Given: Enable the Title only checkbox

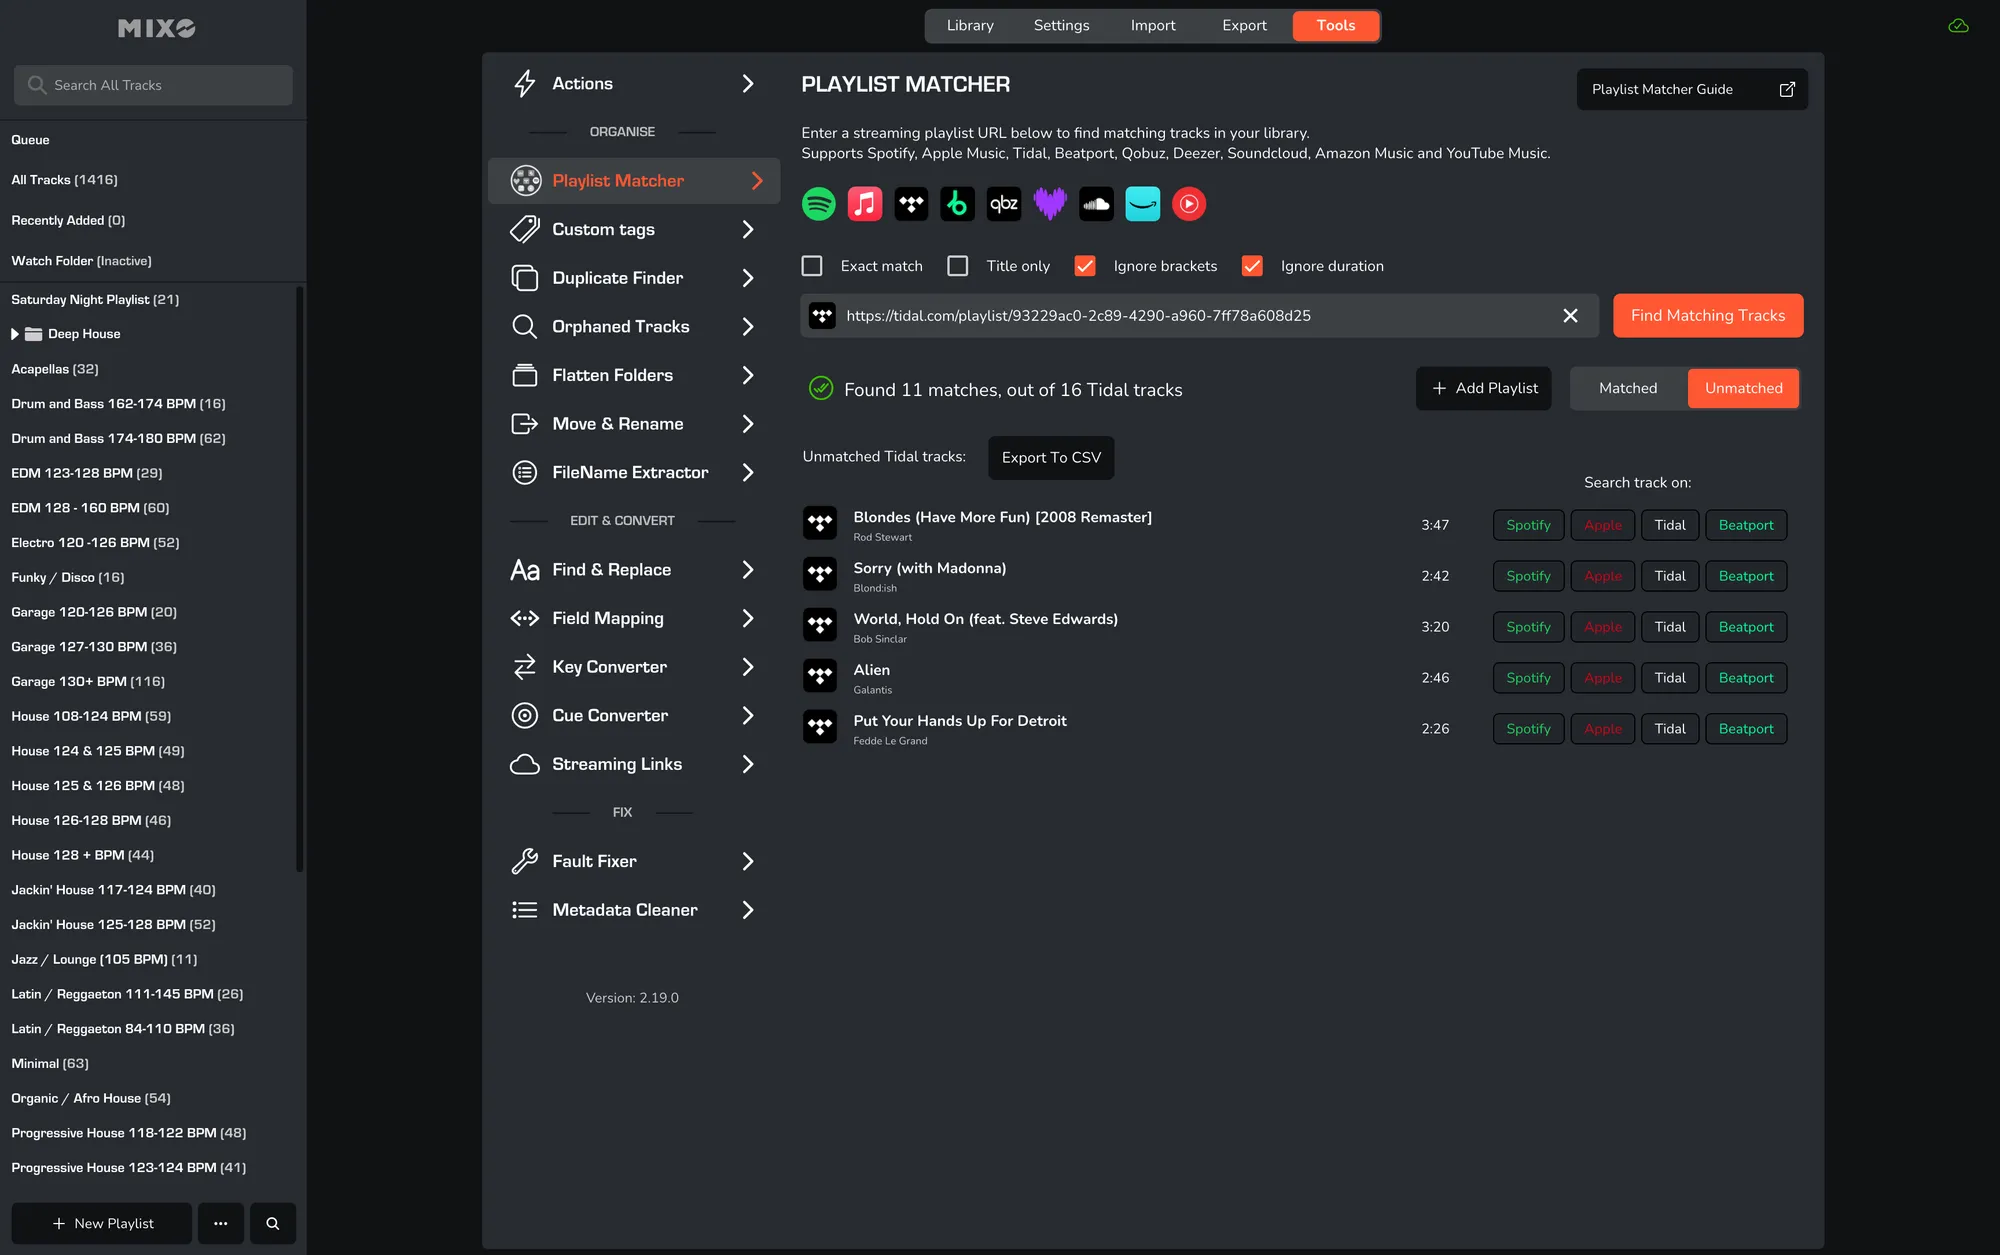Looking at the screenshot, I should [958, 266].
